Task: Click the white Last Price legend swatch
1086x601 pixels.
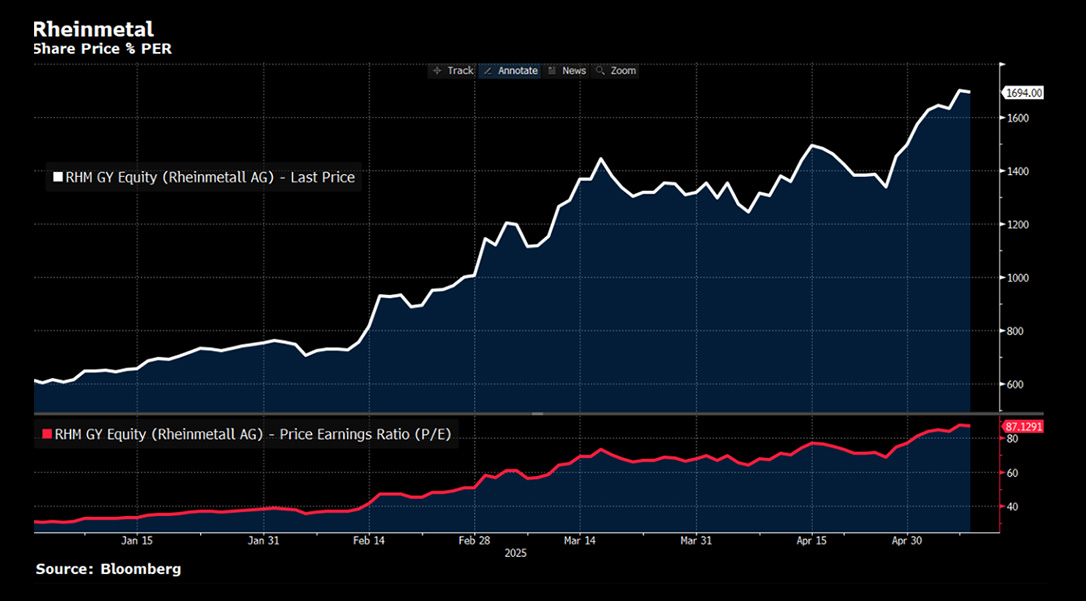Action: point(58,178)
